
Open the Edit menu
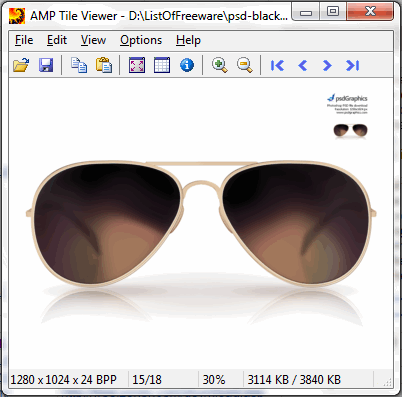click(x=57, y=40)
